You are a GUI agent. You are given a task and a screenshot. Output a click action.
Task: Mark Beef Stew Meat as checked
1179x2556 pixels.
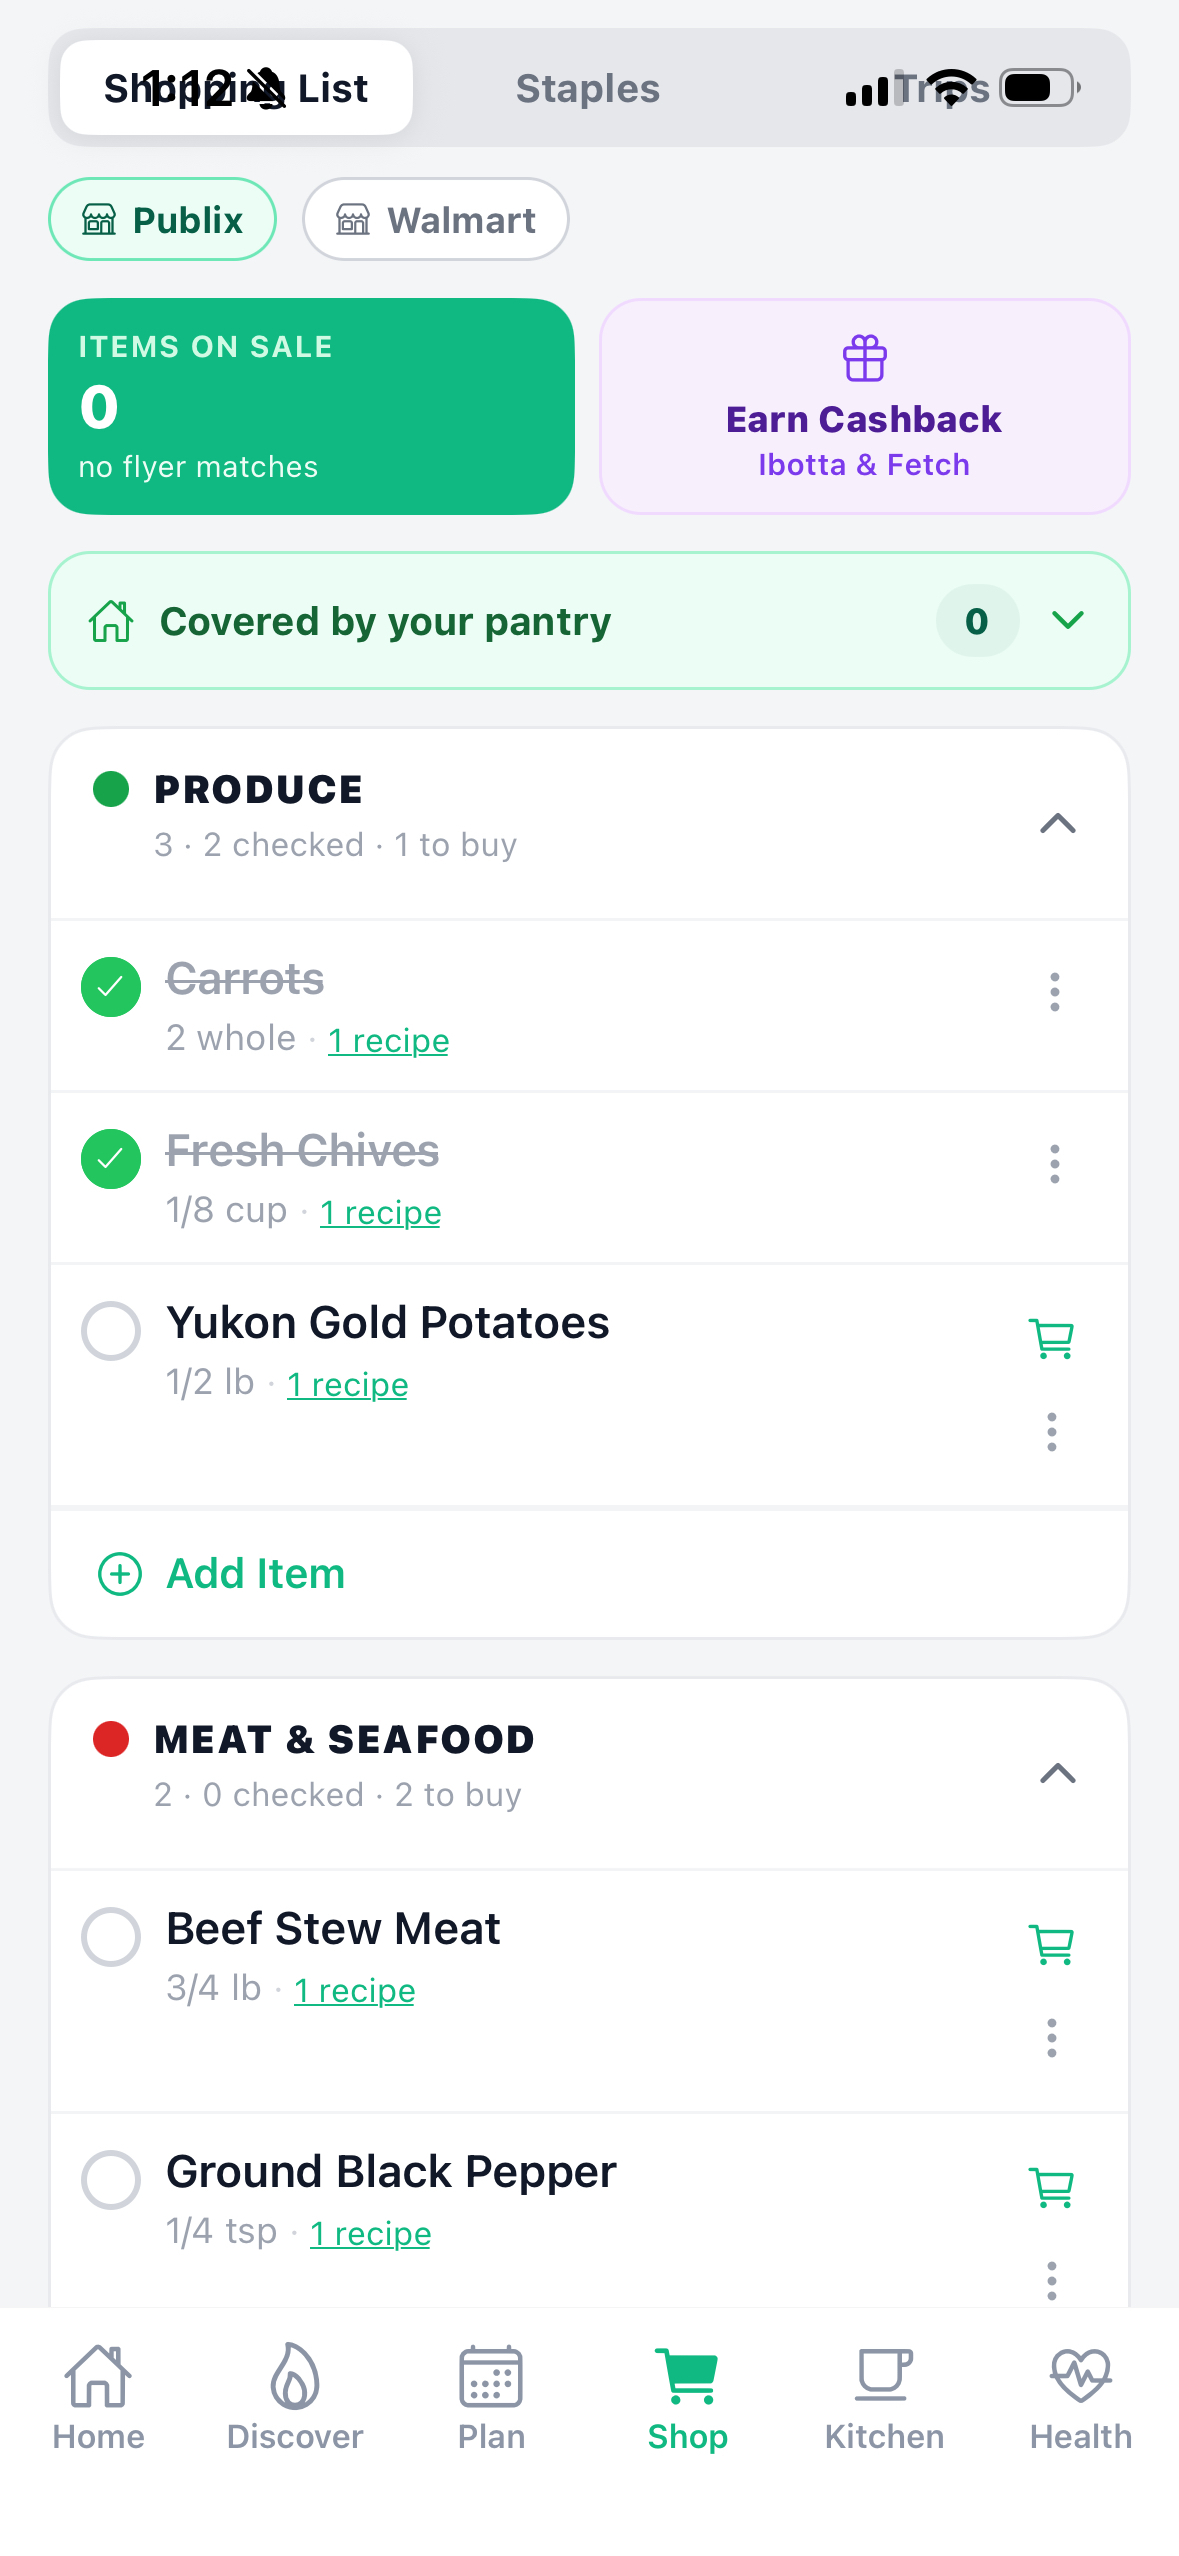111,1937
